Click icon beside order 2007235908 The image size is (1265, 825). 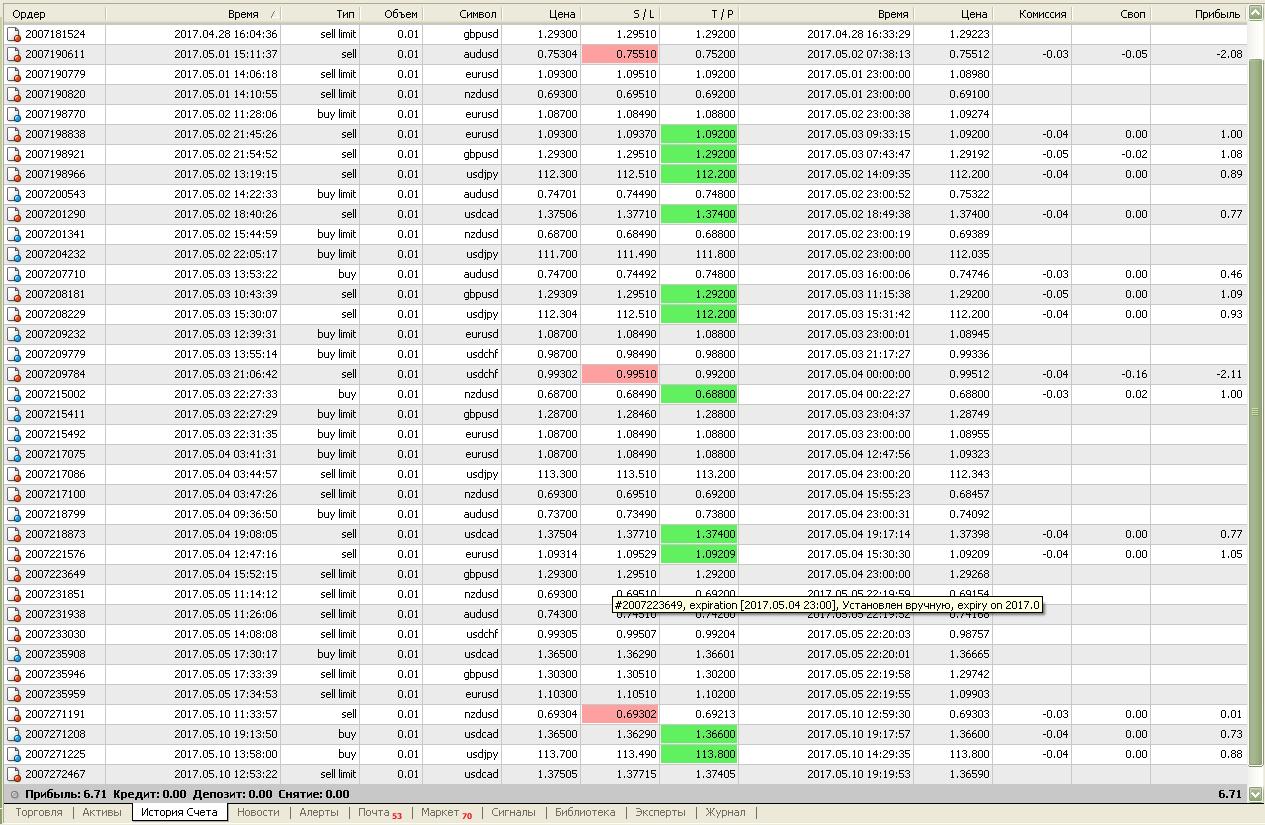tap(14, 654)
